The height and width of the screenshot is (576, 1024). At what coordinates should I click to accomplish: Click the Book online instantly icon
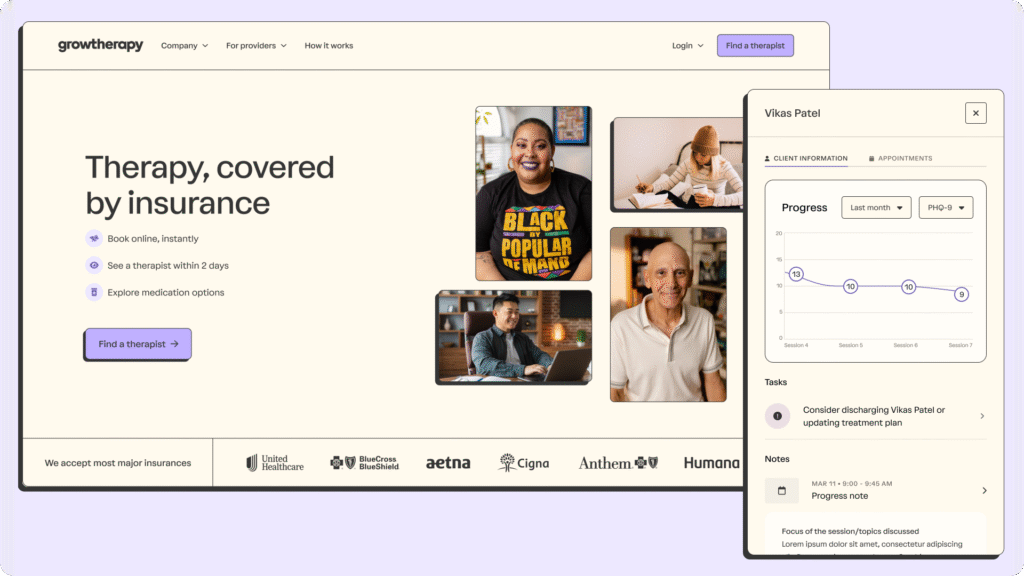coord(94,238)
